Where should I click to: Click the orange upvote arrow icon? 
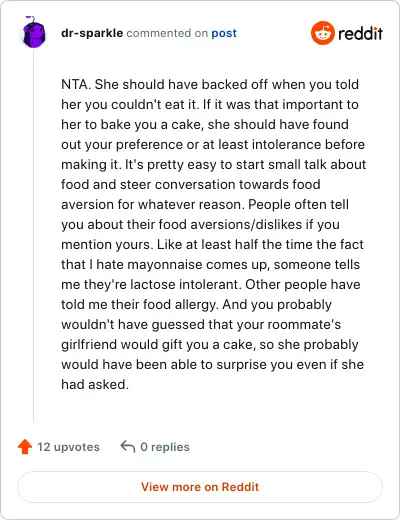pos(25,447)
